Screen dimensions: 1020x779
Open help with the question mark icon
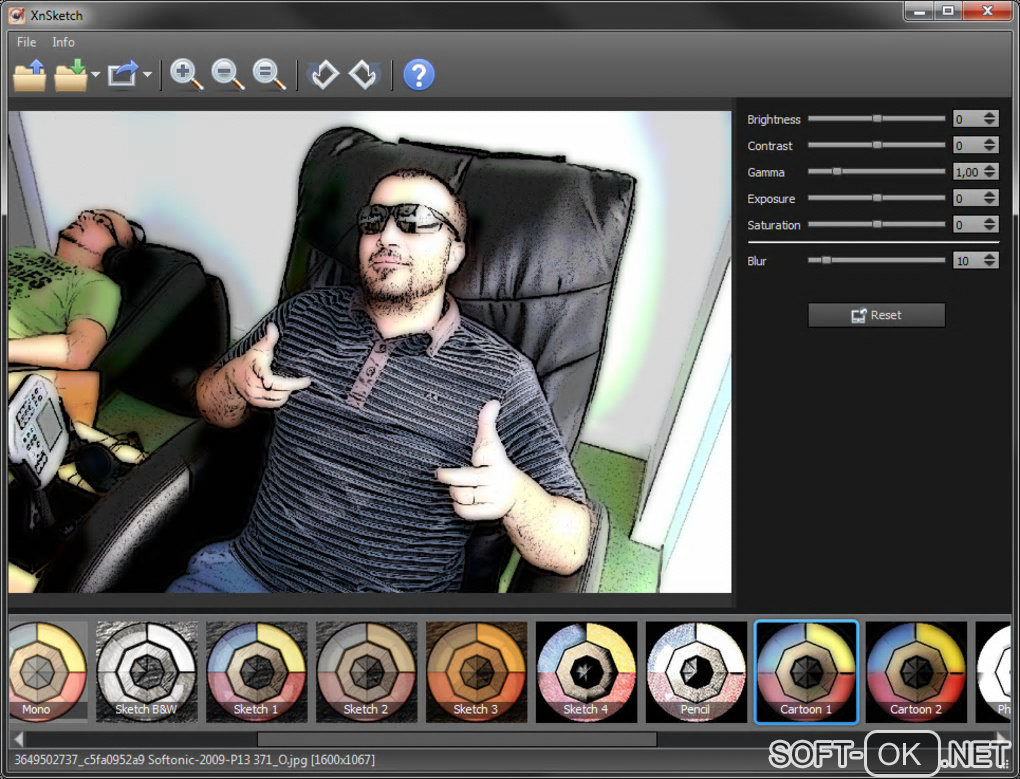[x=418, y=75]
